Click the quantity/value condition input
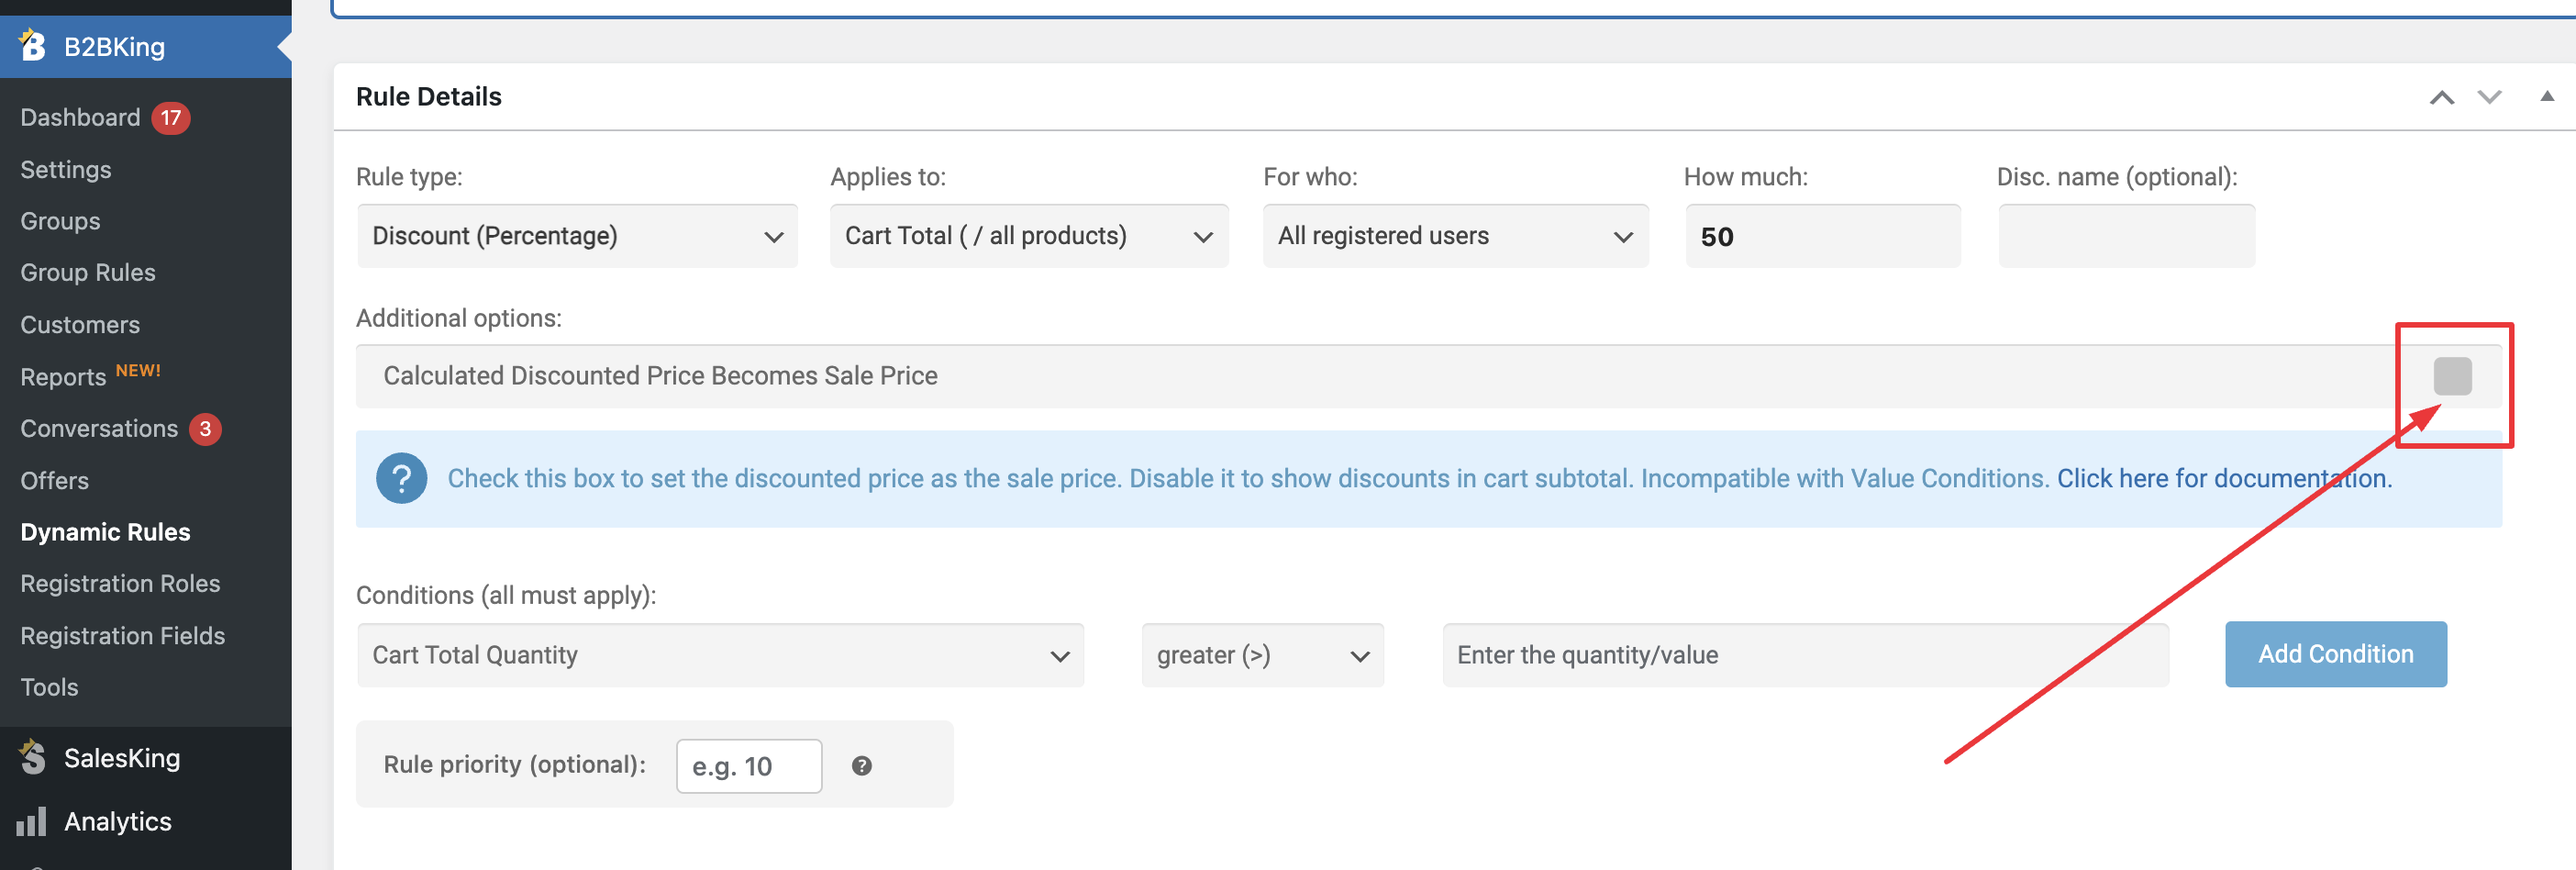Image resolution: width=2576 pixels, height=870 pixels. coord(1805,655)
